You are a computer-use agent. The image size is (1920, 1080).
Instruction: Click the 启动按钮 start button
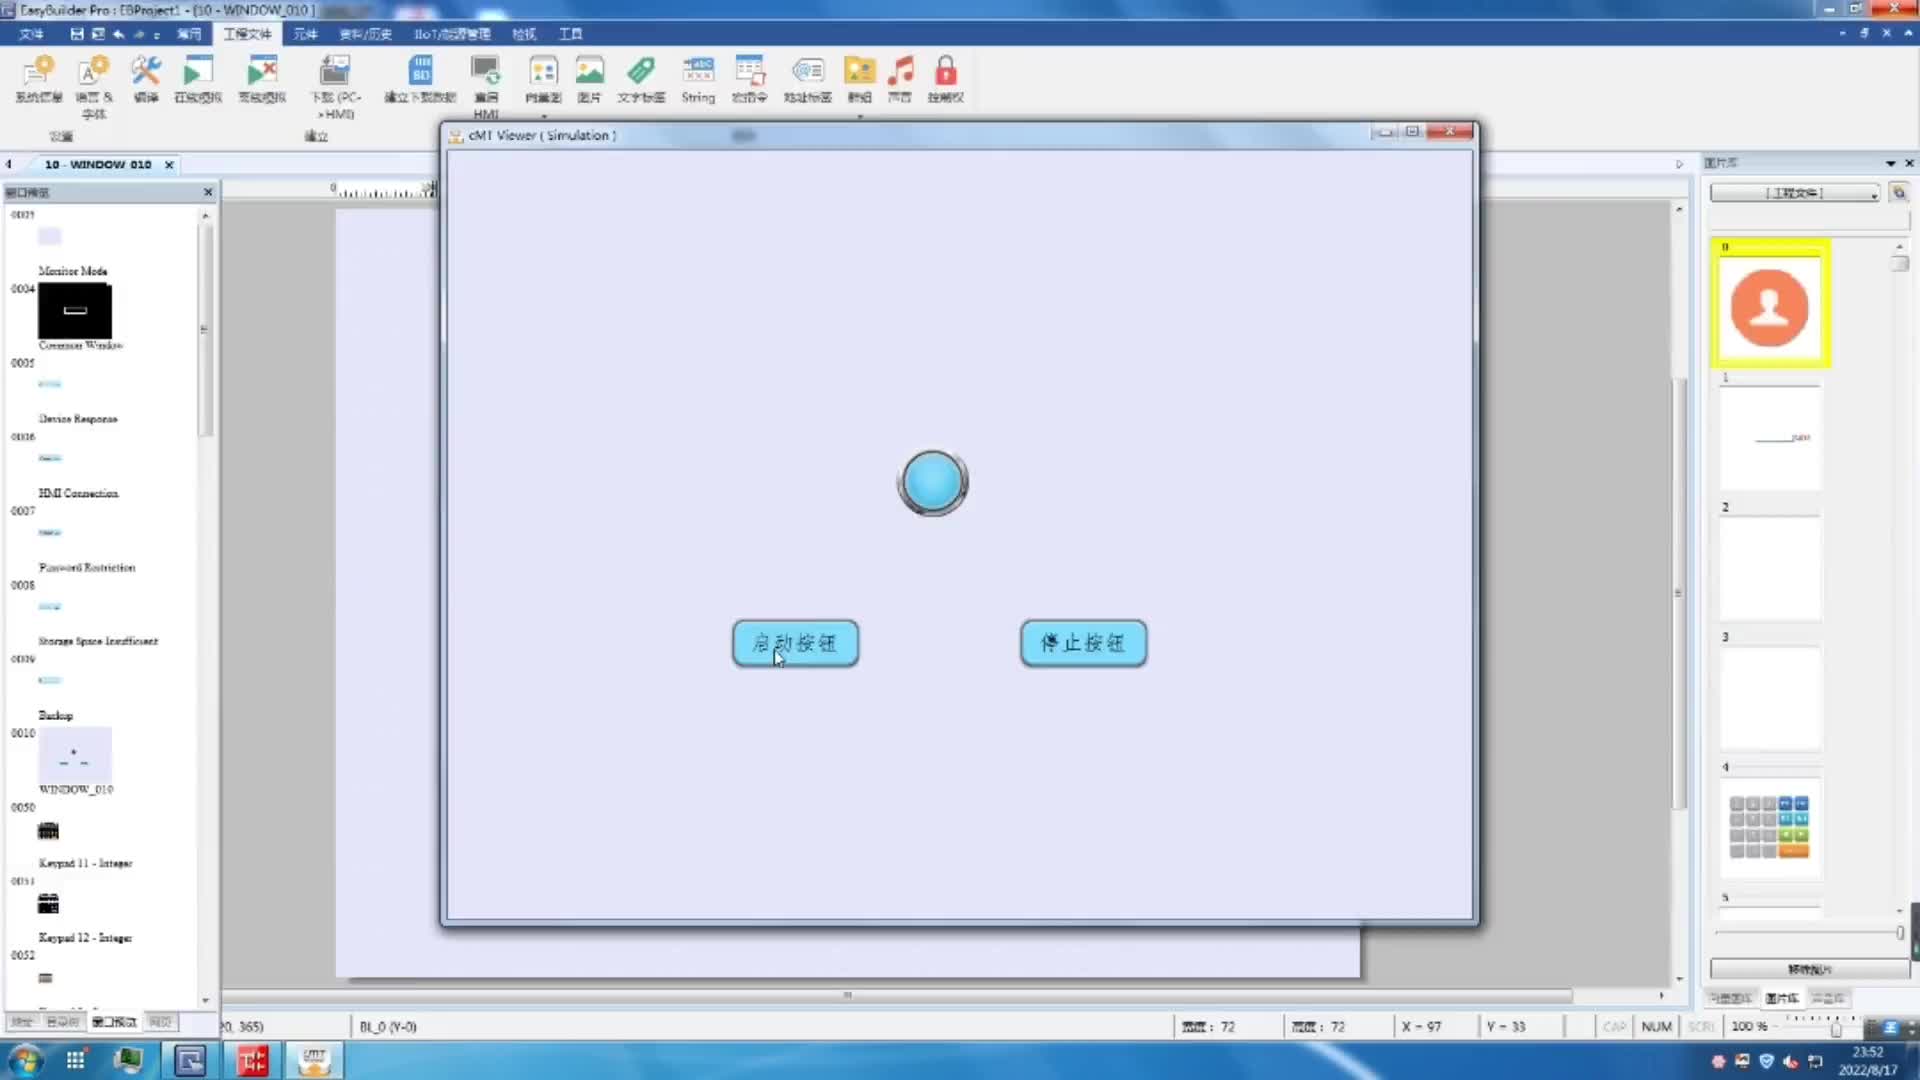794,642
